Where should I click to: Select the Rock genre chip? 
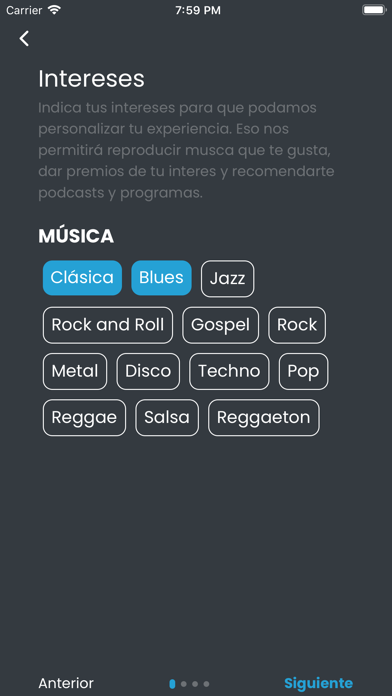click(297, 325)
